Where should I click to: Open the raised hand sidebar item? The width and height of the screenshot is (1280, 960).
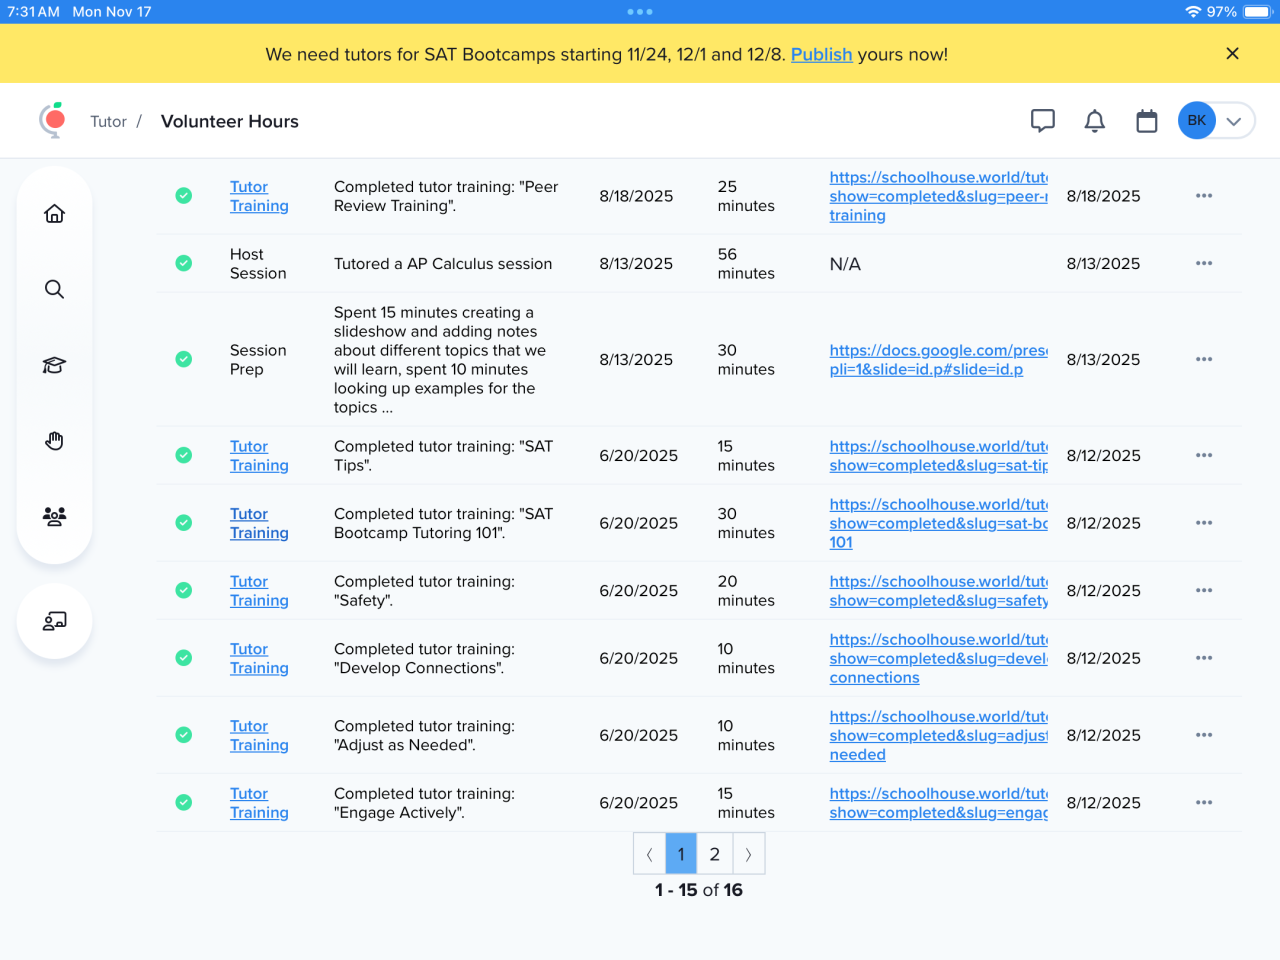point(55,440)
